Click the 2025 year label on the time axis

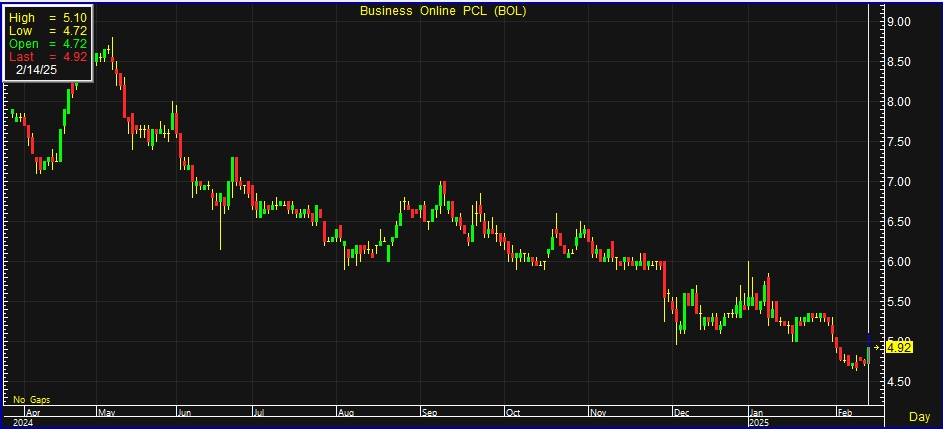click(x=761, y=422)
